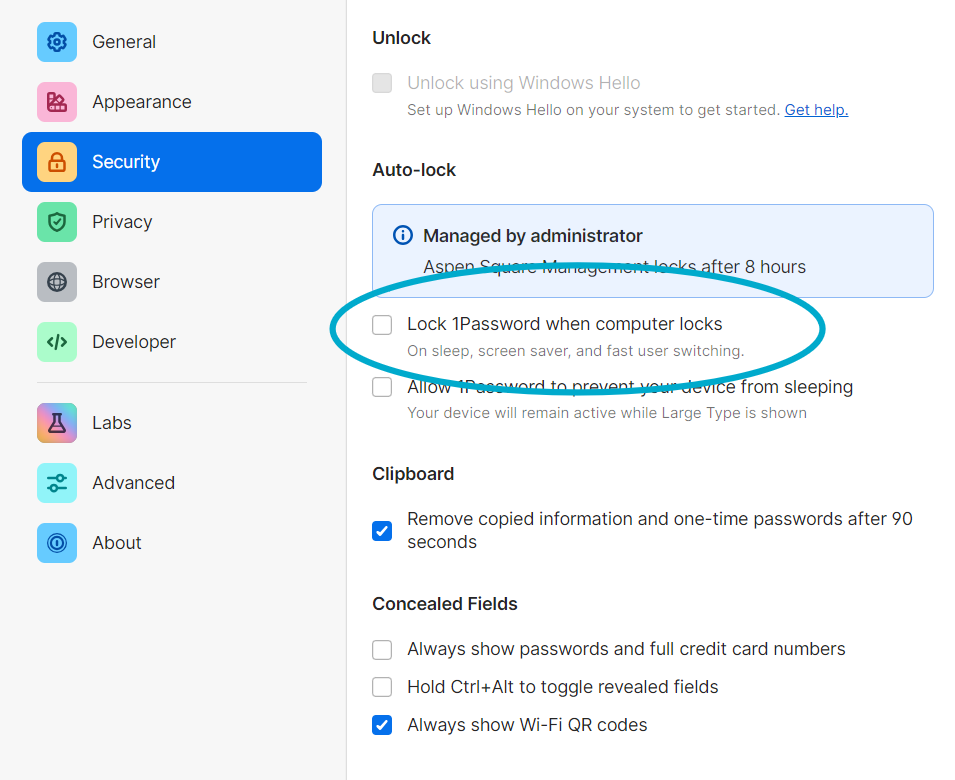Open the Get help link
Image resolution: width=955 pixels, height=780 pixels.
point(816,110)
